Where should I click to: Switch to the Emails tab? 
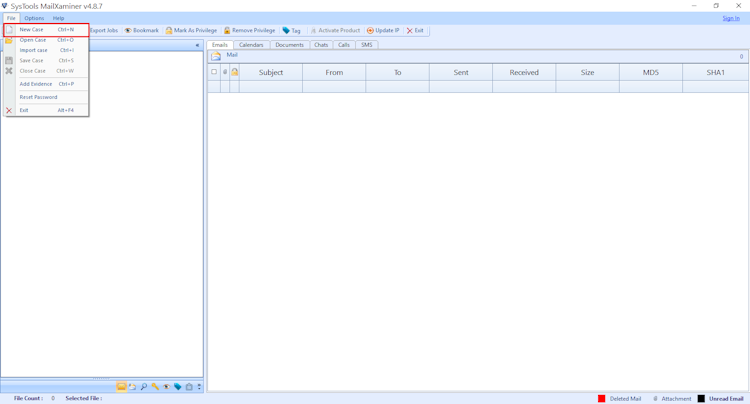pos(220,45)
